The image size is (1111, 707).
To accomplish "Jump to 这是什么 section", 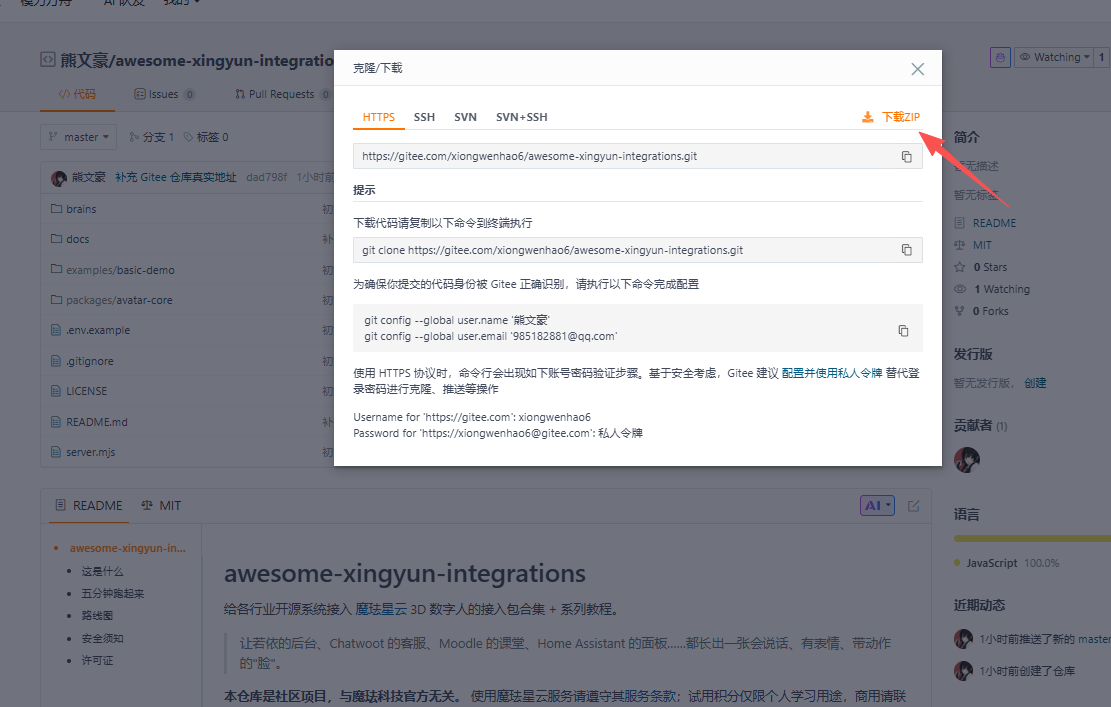I will point(102,571).
